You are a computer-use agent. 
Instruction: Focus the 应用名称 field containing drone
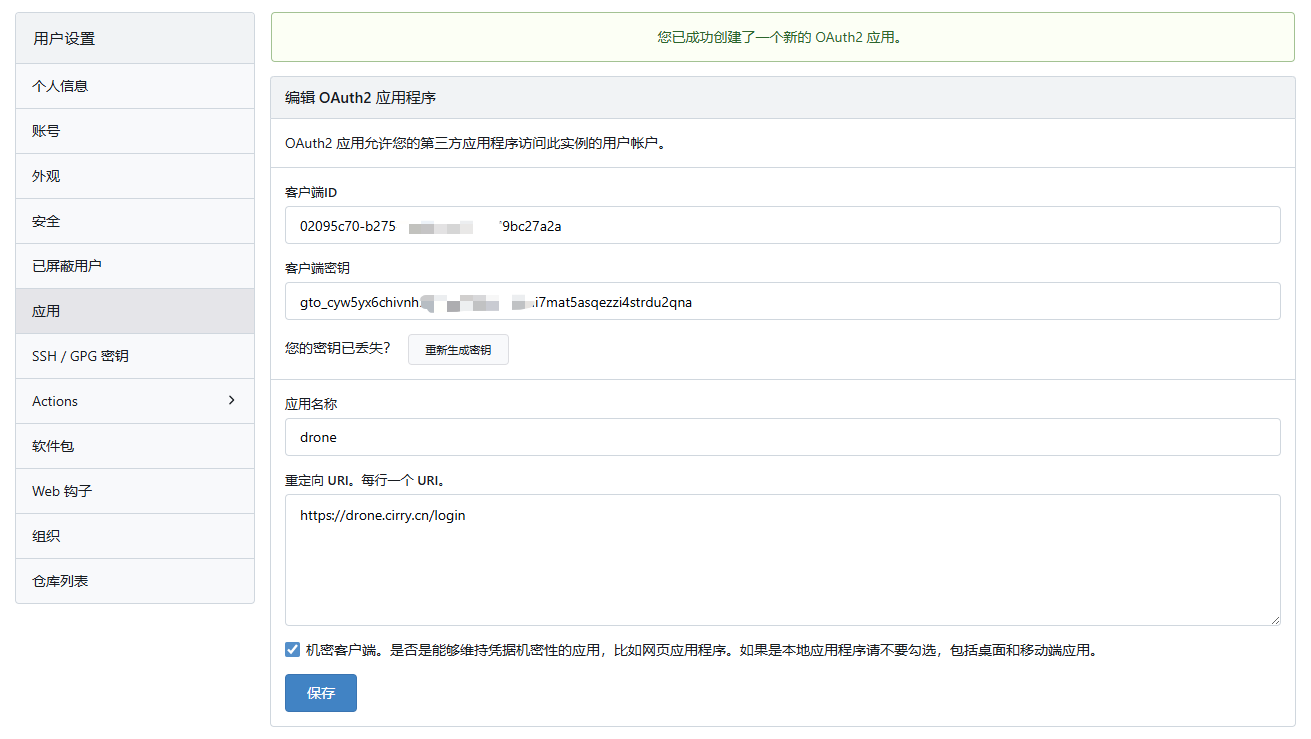[782, 437]
